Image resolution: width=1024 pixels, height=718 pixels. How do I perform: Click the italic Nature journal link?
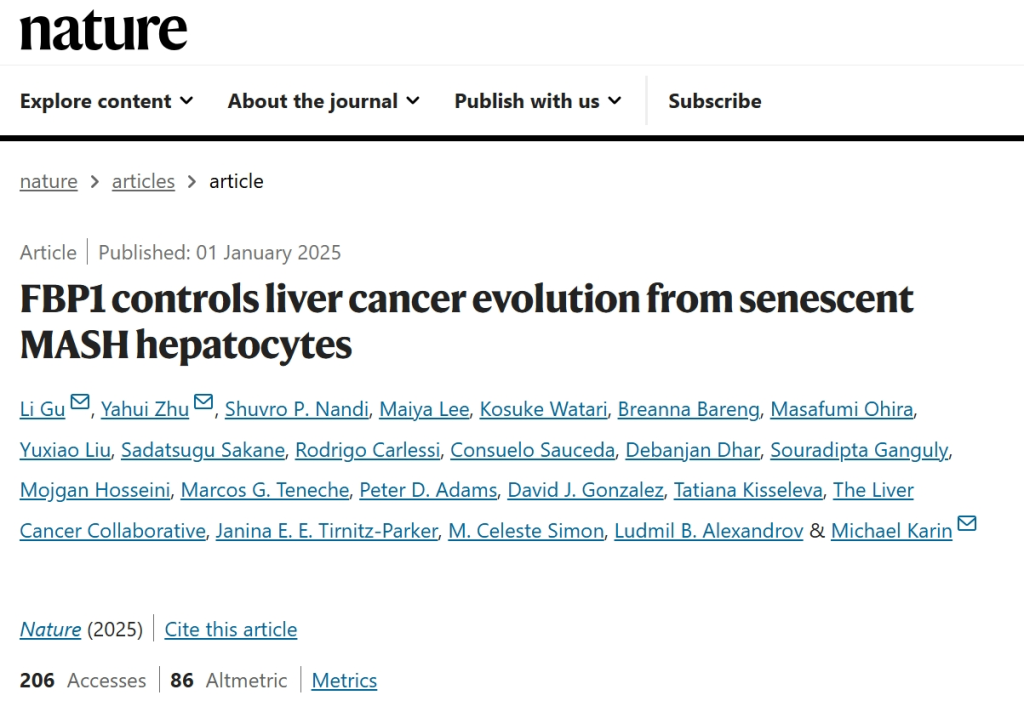tap(50, 629)
